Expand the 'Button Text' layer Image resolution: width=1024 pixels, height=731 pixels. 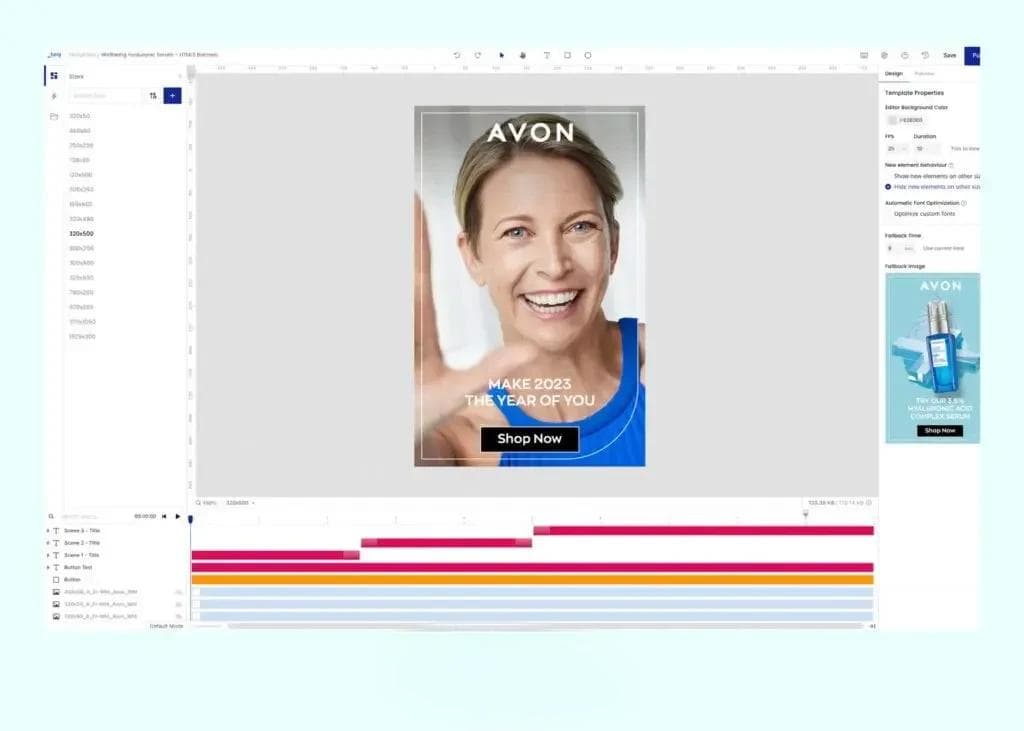tap(47, 567)
